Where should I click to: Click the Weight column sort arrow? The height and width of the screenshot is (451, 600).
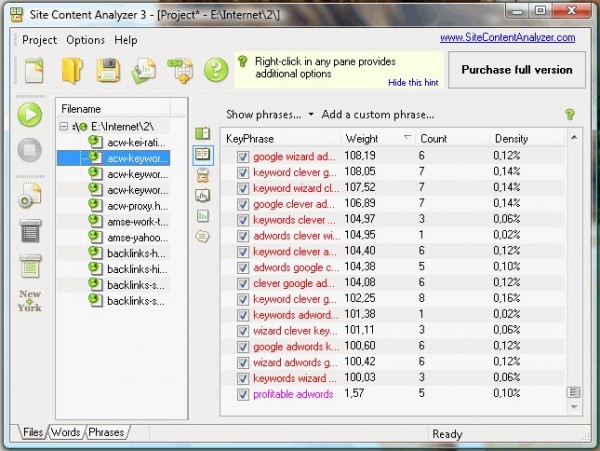[407, 137]
